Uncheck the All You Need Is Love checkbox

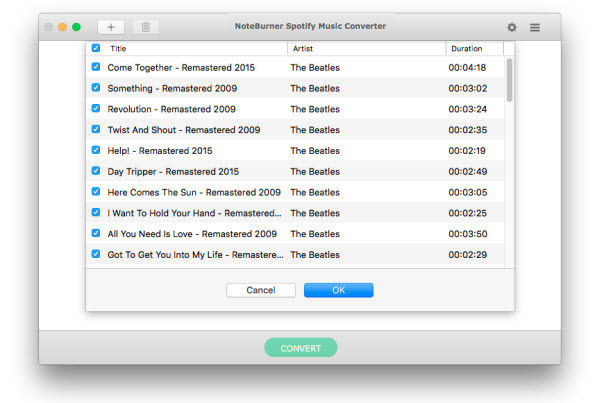96,233
